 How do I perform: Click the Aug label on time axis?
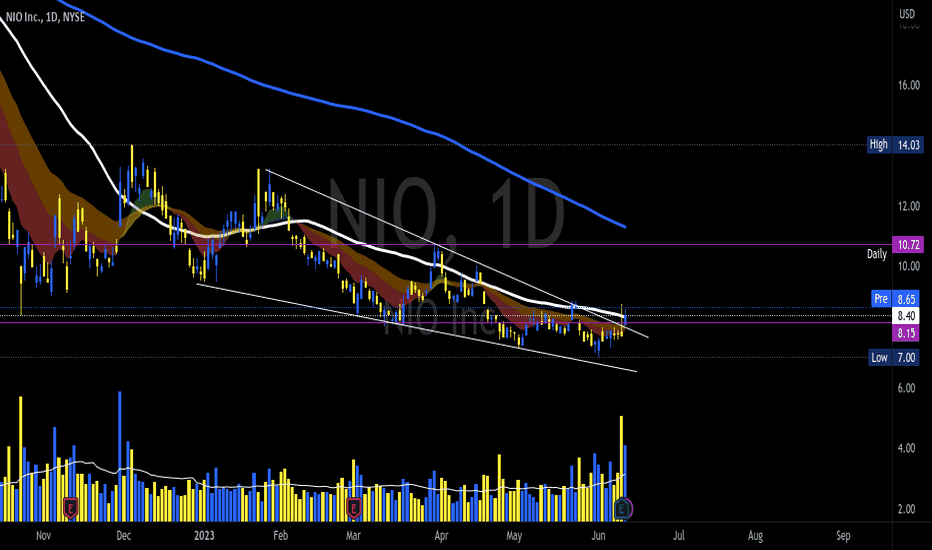(x=755, y=536)
